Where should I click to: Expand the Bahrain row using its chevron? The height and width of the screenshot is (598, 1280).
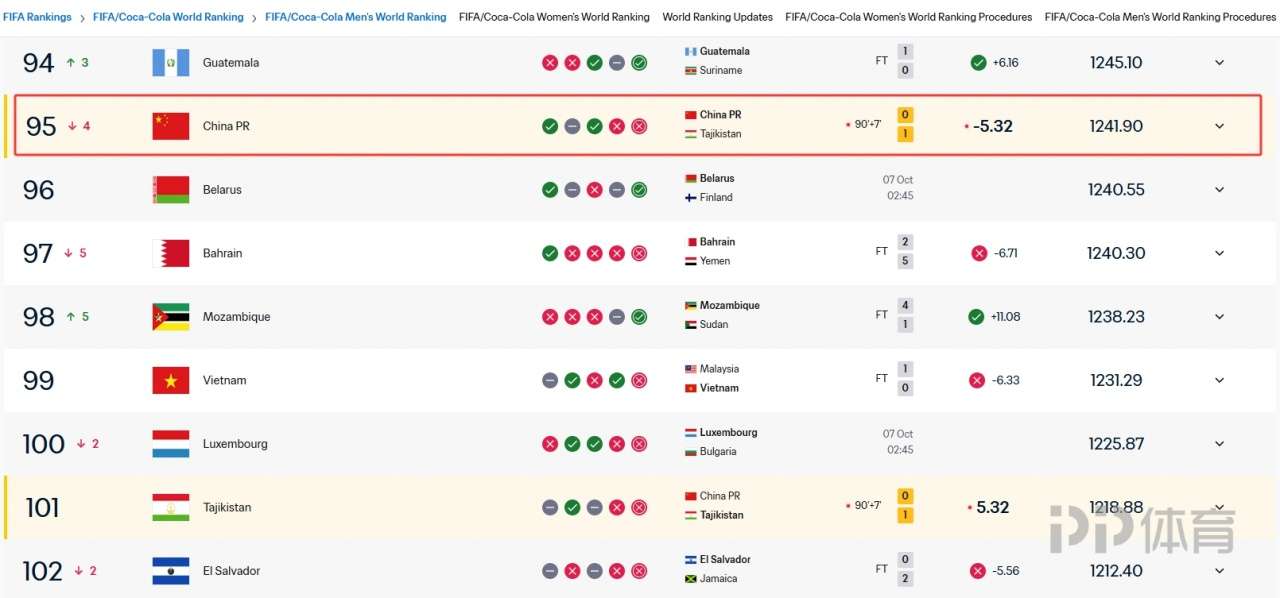[1219, 253]
